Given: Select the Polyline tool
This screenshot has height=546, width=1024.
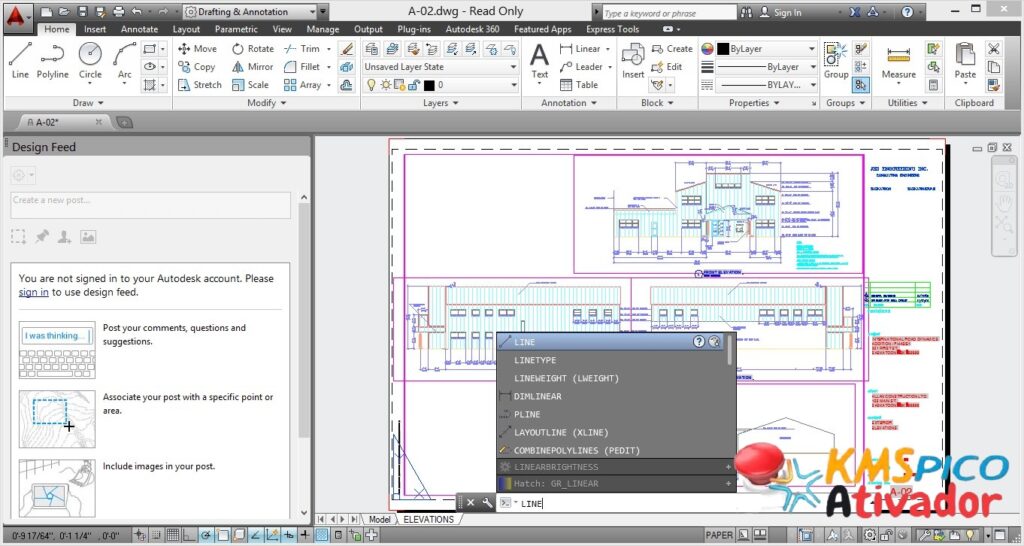Looking at the screenshot, I should point(52,61).
